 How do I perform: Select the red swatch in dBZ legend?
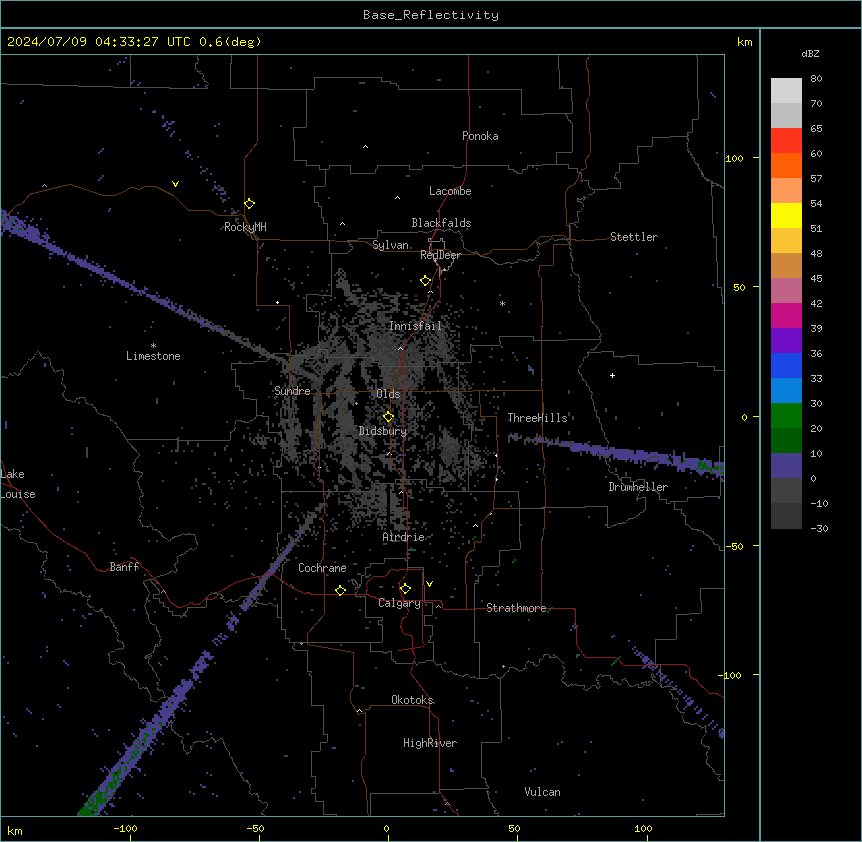(x=786, y=140)
